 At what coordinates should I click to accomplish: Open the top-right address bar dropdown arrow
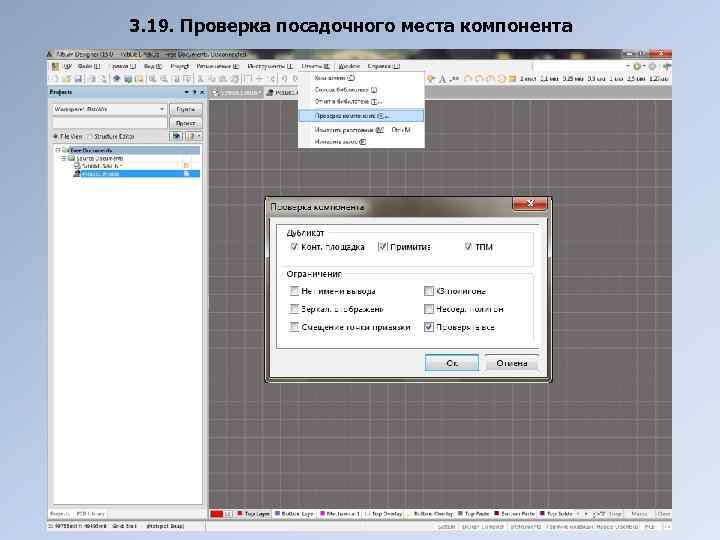(628, 67)
